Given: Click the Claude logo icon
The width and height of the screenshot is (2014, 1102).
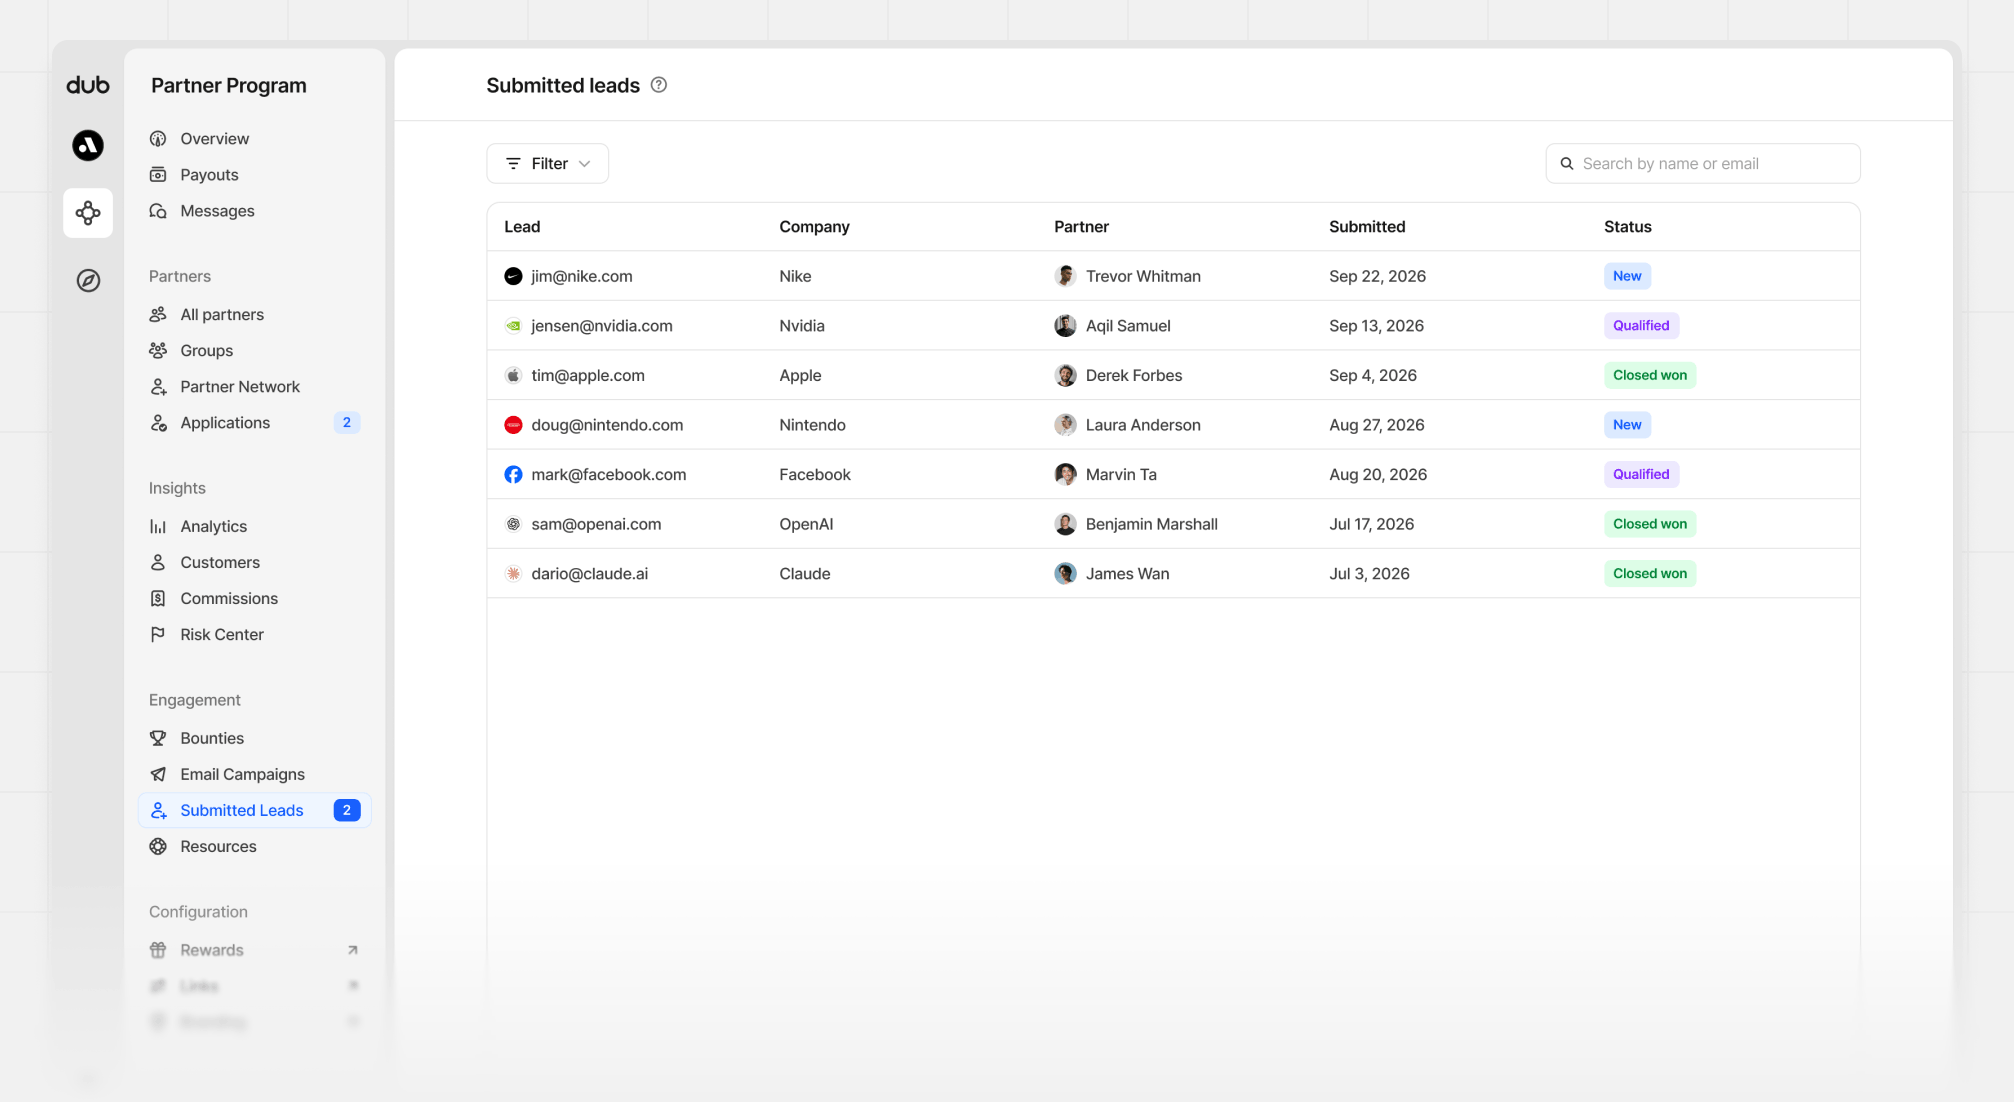Looking at the screenshot, I should coord(513,574).
